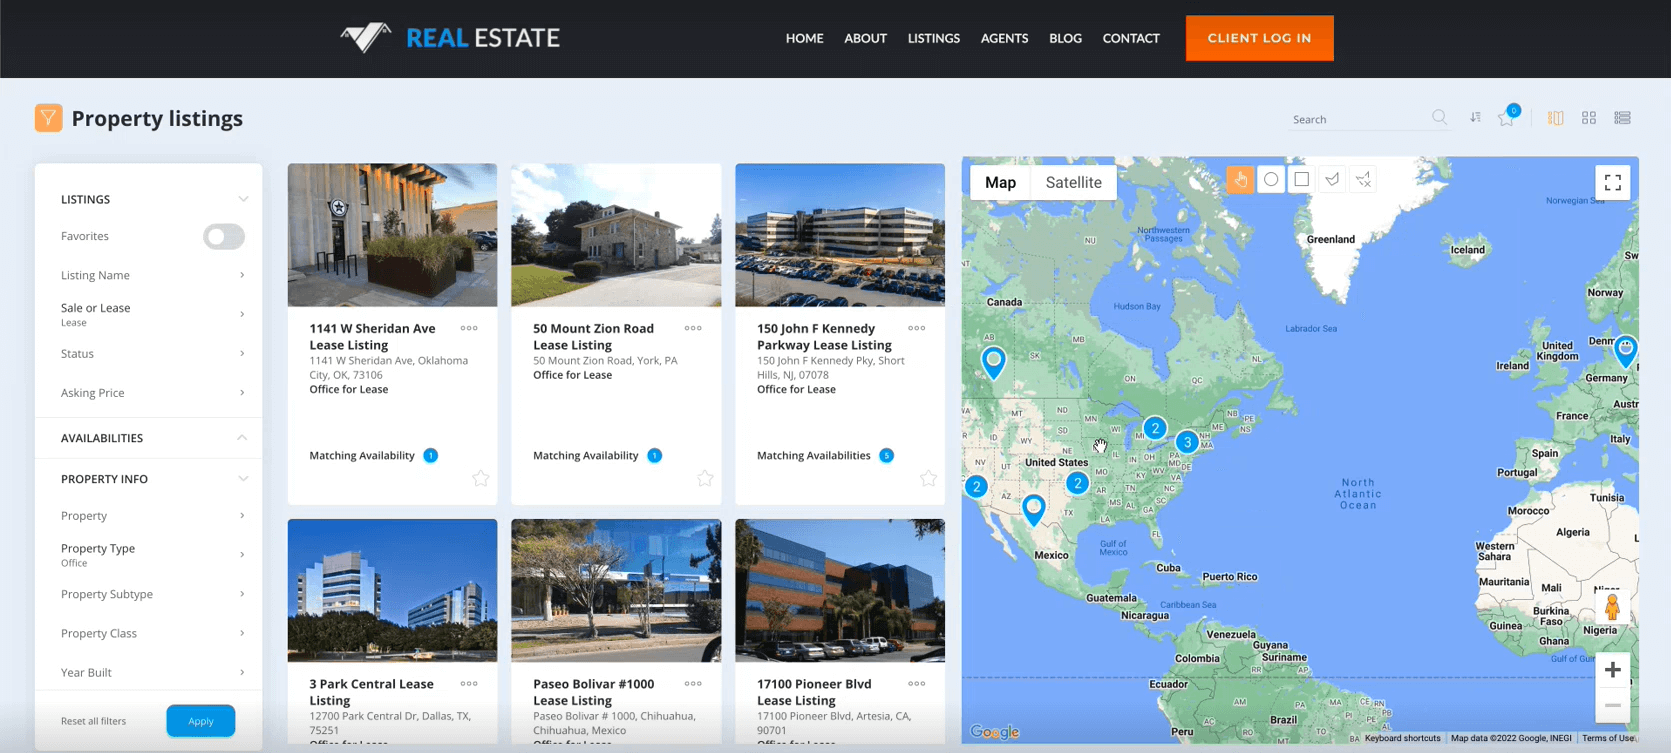Open the 3 Park Central listing photo
Viewport: 1671px width, 753px height.
tap(392, 590)
